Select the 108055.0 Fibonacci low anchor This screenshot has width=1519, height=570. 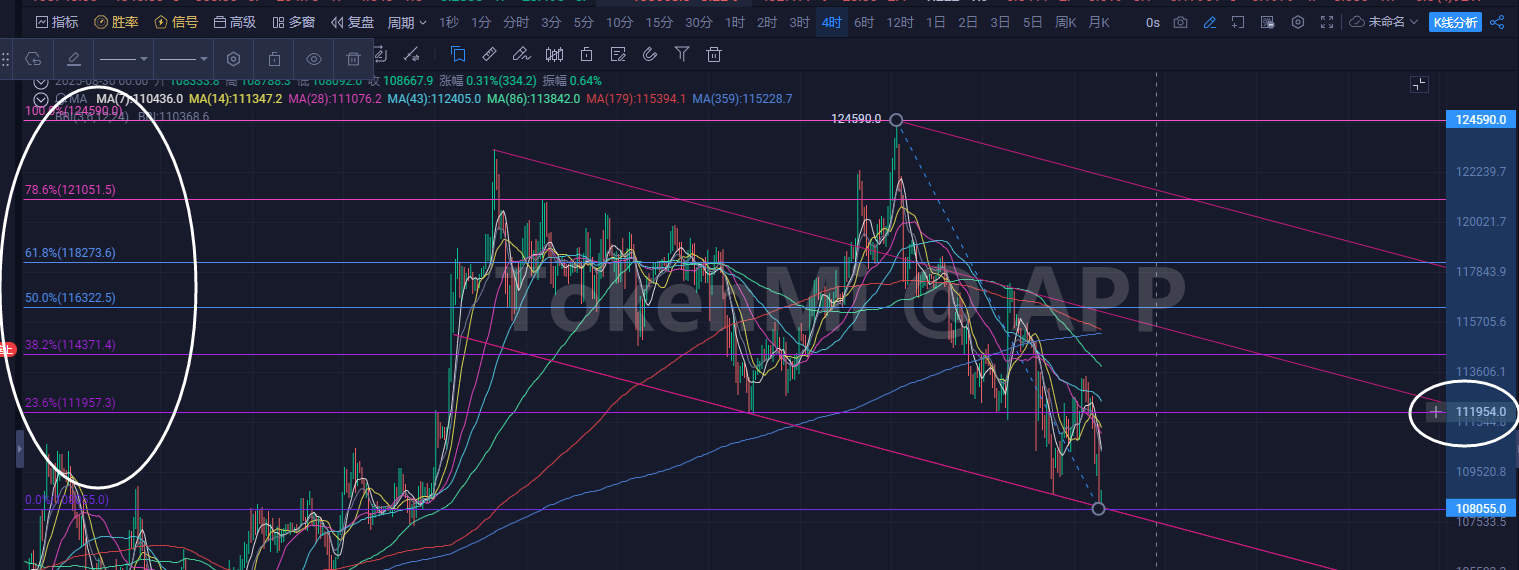point(1099,509)
